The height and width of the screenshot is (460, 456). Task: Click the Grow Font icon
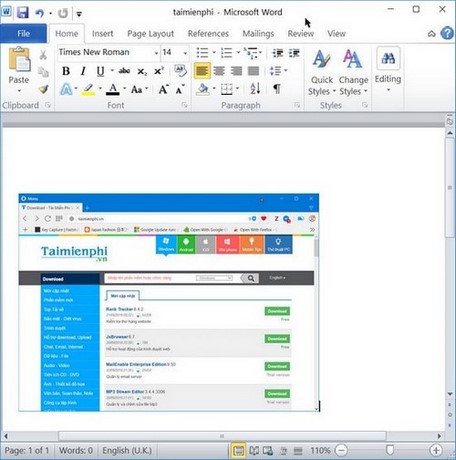click(163, 89)
